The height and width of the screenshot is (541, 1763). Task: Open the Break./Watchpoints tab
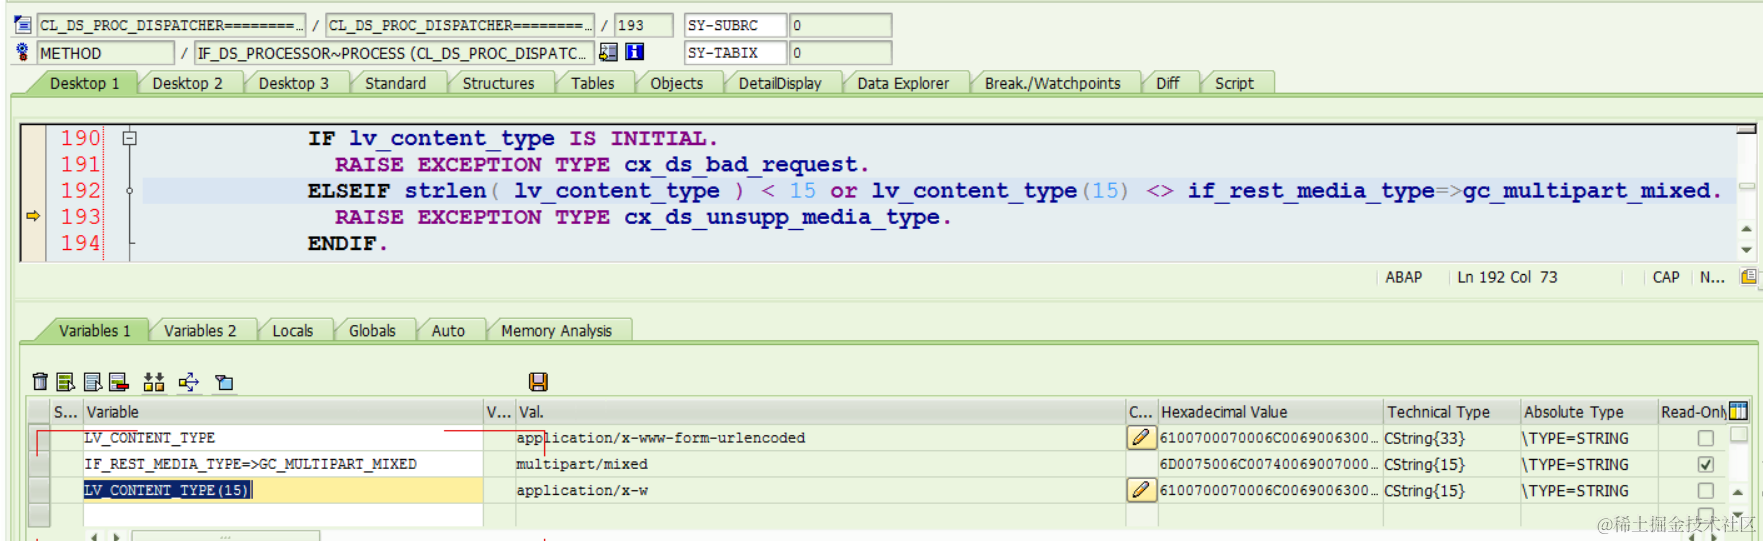(1053, 83)
